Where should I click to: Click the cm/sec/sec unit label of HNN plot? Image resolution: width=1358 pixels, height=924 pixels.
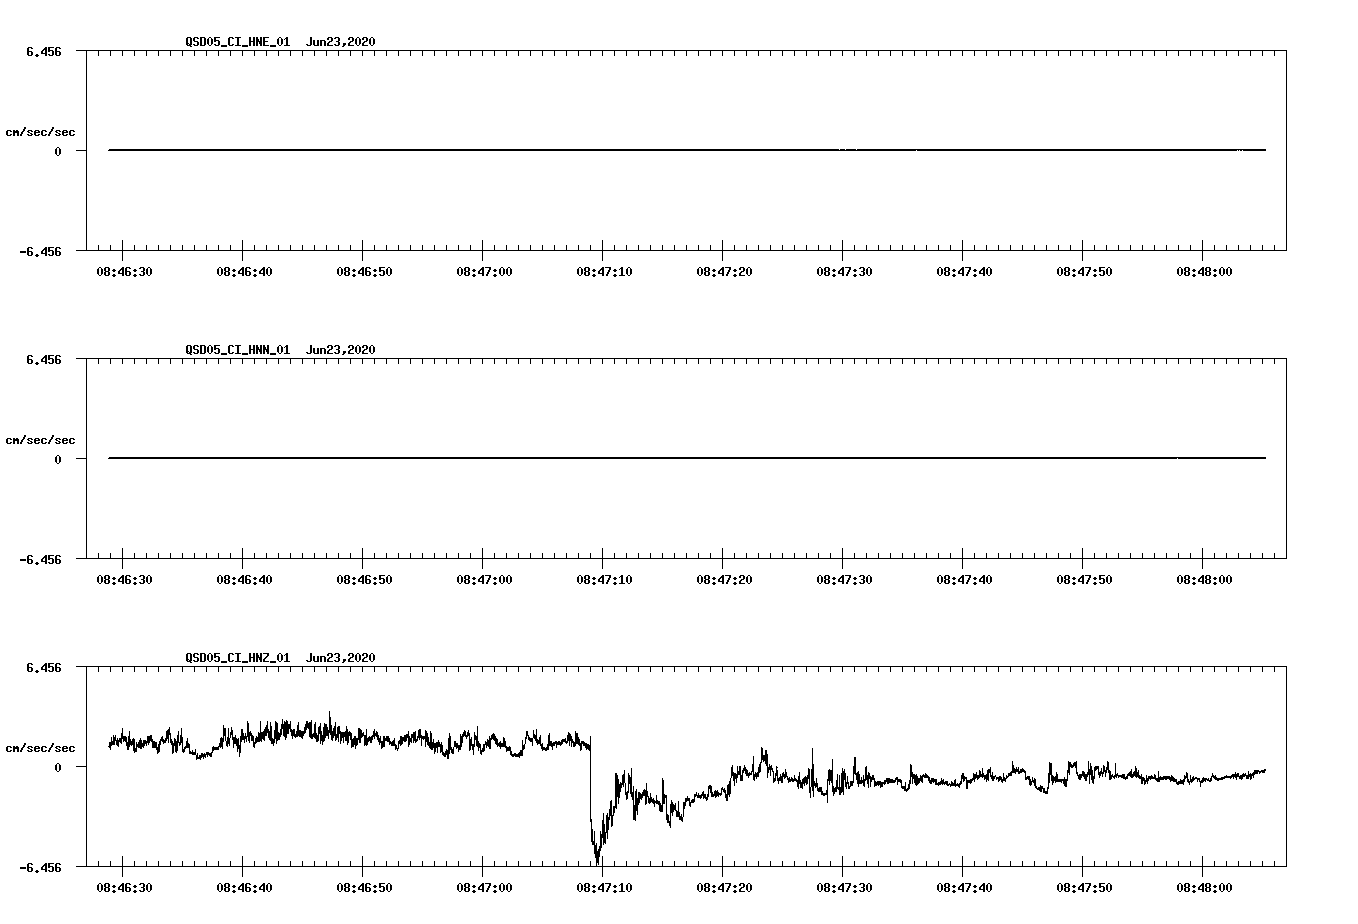click(x=41, y=440)
